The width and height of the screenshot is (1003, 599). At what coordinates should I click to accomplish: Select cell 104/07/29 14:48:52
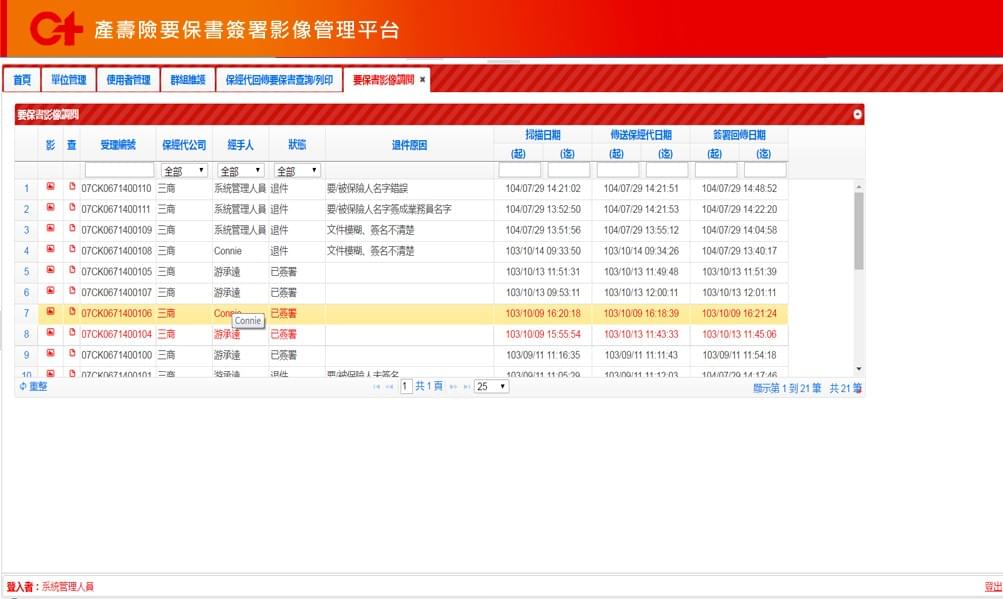[x=739, y=189]
